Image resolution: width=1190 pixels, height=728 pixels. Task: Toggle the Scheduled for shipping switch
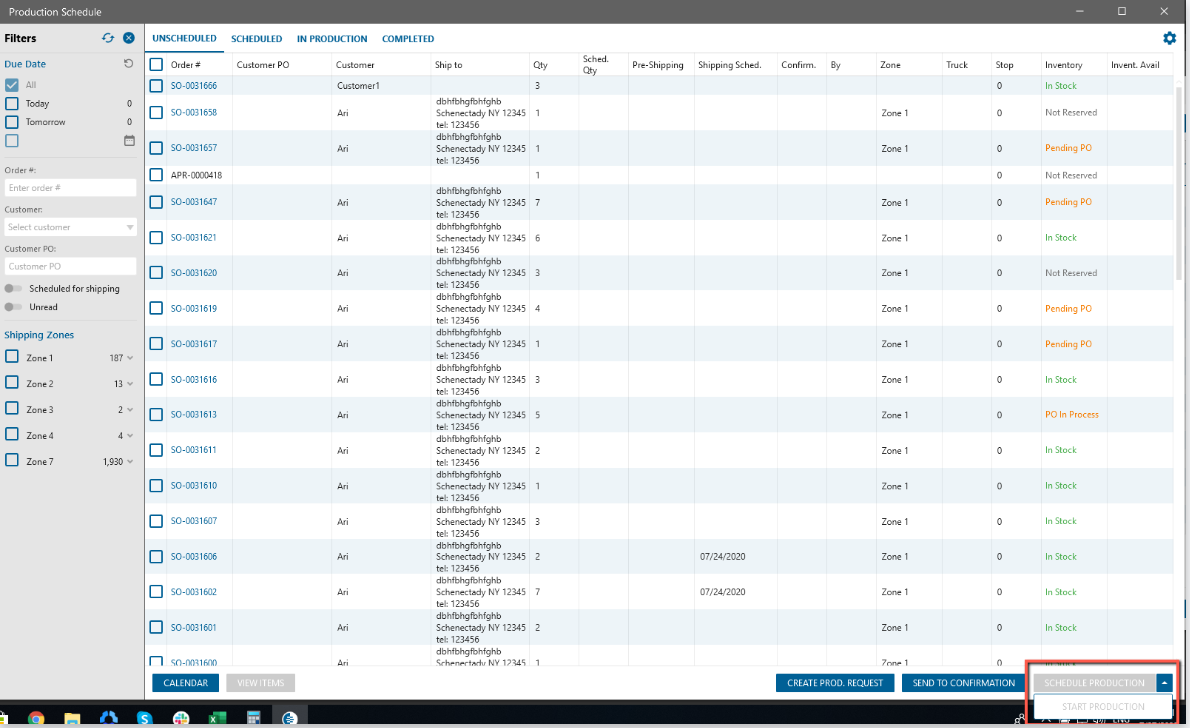(13, 288)
